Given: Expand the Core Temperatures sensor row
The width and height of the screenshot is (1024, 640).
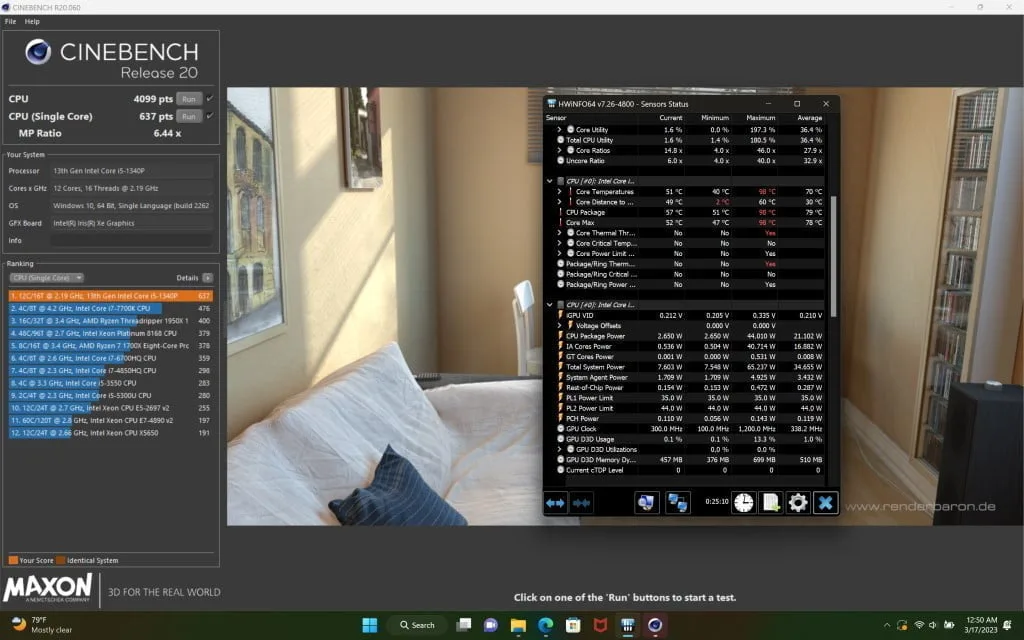Looking at the screenshot, I should pyautogui.click(x=560, y=191).
